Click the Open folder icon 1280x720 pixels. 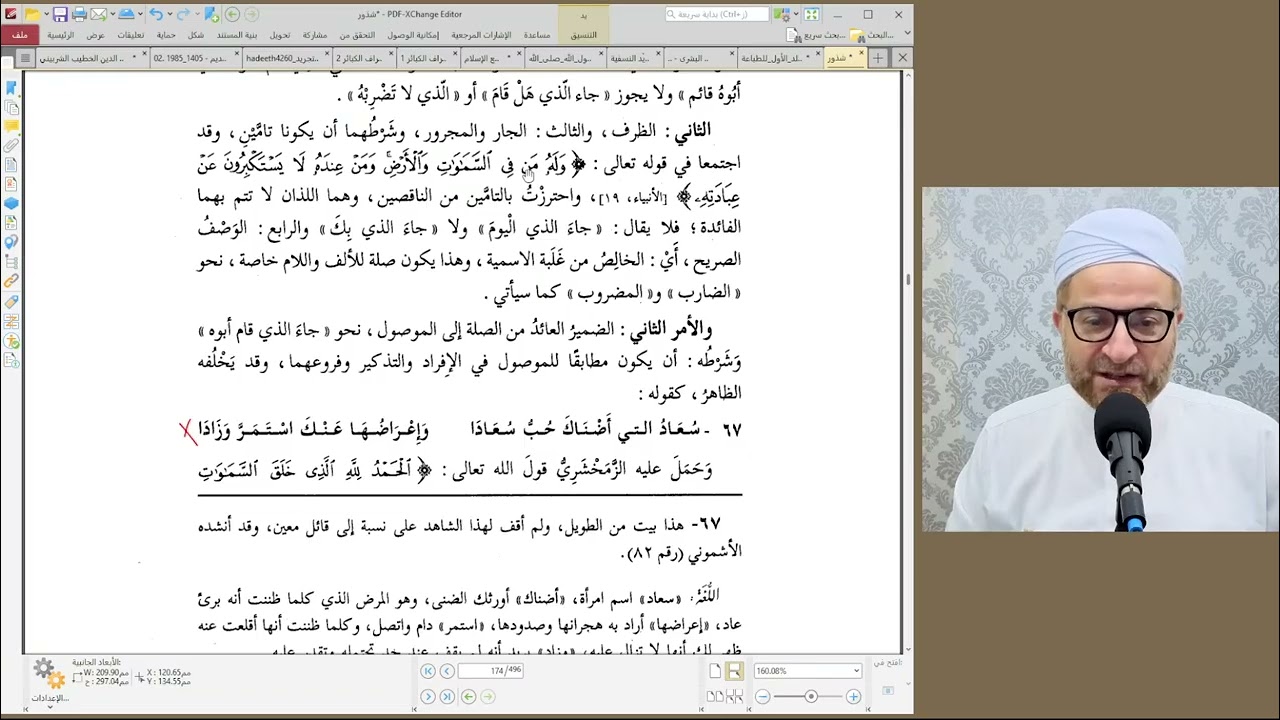32,14
